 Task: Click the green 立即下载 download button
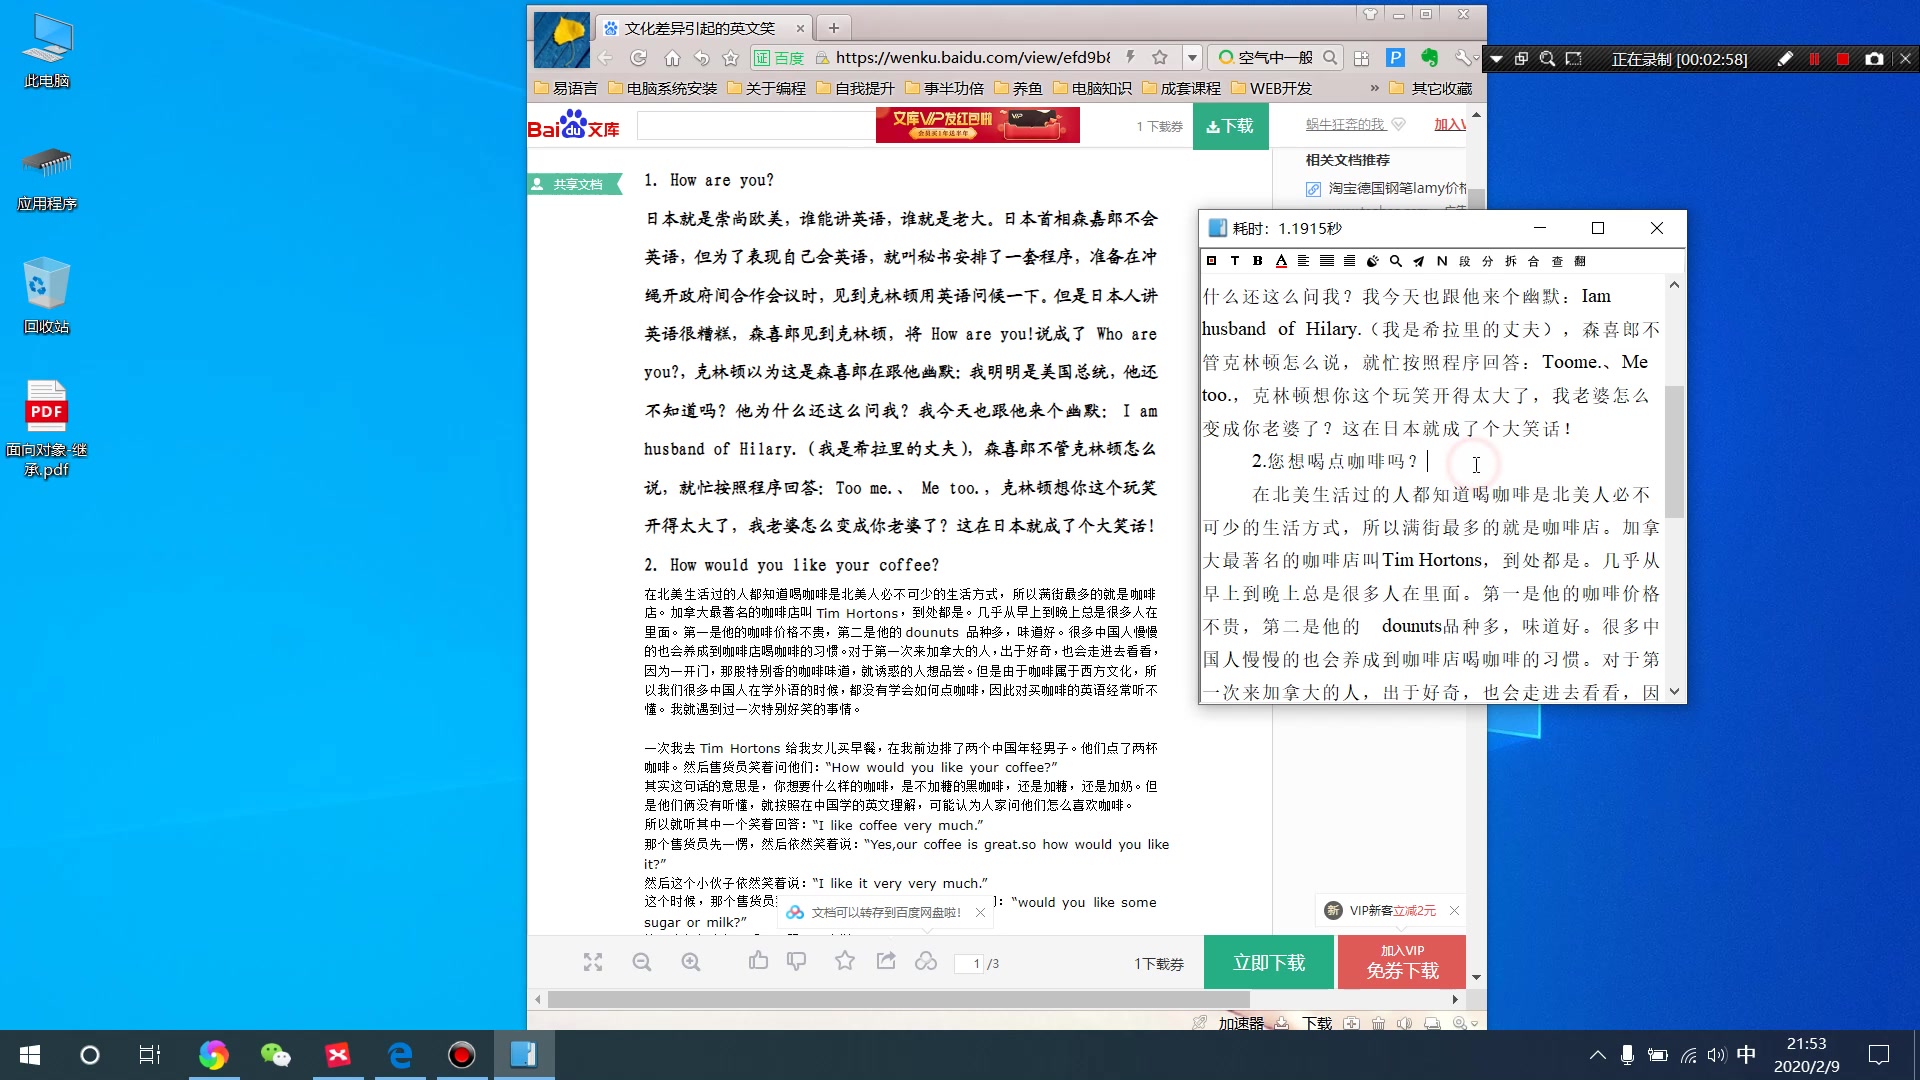pyautogui.click(x=1268, y=961)
